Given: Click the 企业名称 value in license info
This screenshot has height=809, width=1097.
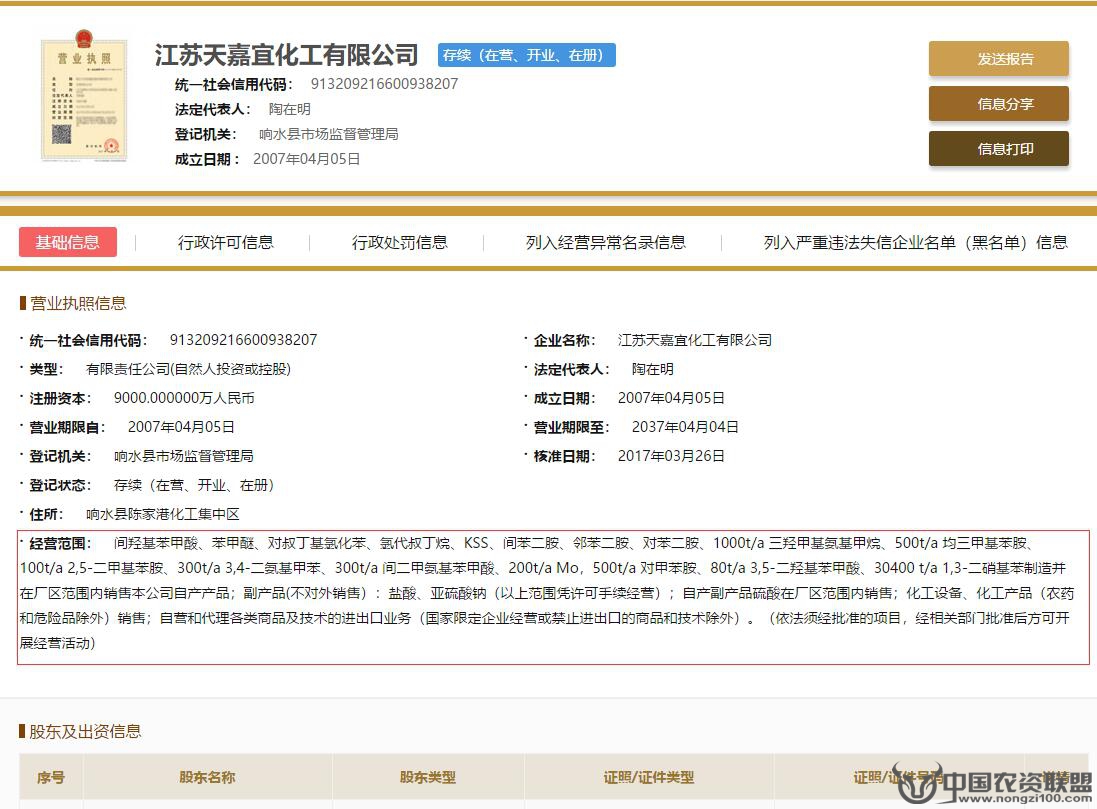Looking at the screenshot, I should 695,340.
